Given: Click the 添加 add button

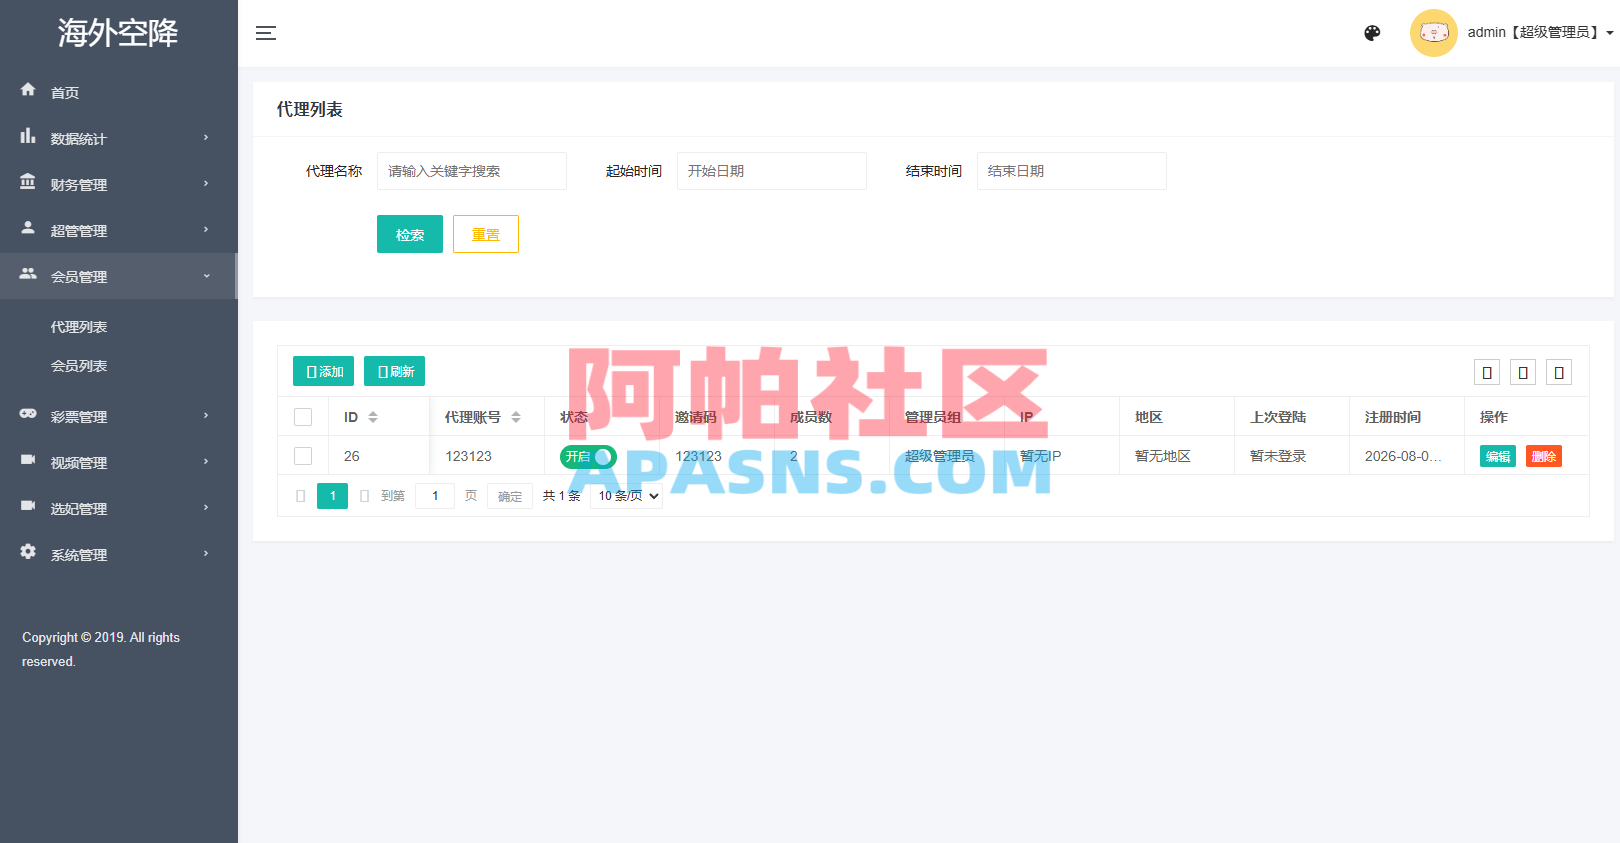Looking at the screenshot, I should (x=323, y=371).
